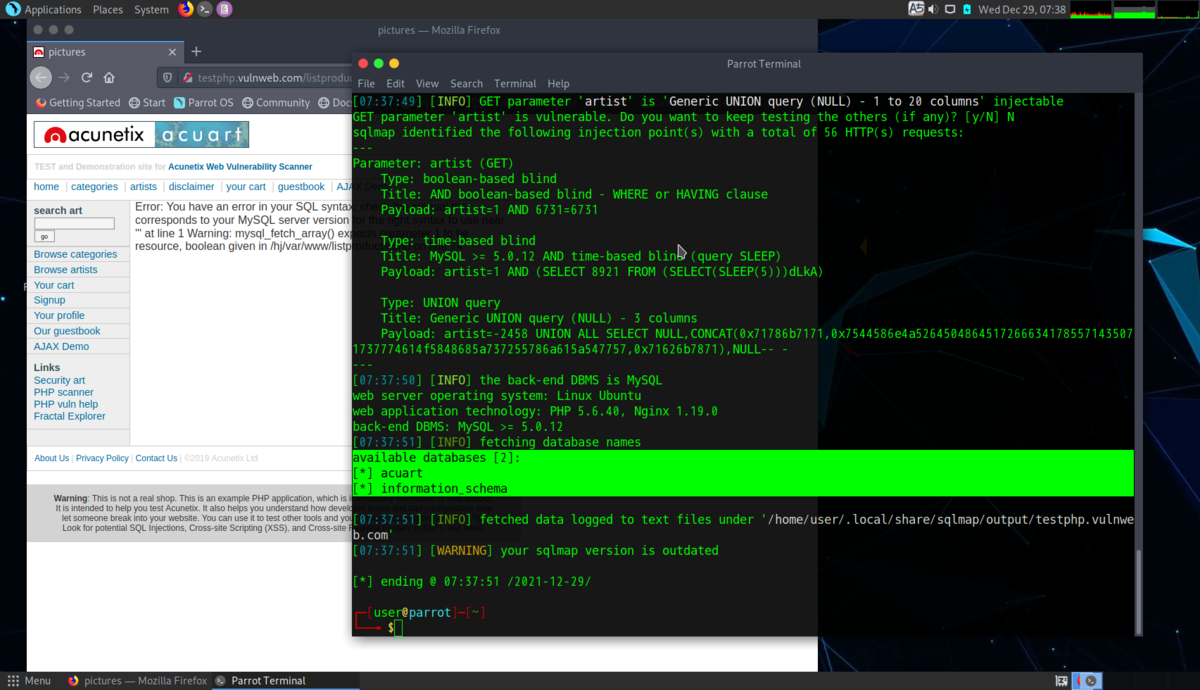The width and height of the screenshot is (1200, 690).
Task: Click the Parrot logo beside Applications
Action: click(x=12, y=9)
